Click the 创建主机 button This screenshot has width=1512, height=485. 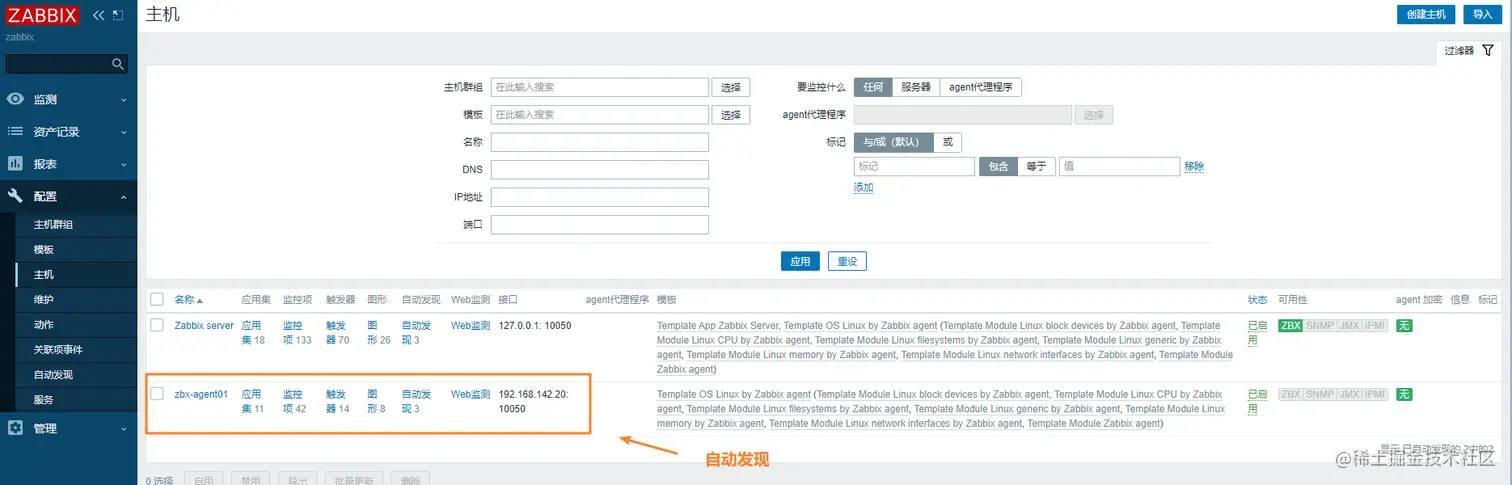pos(1426,14)
